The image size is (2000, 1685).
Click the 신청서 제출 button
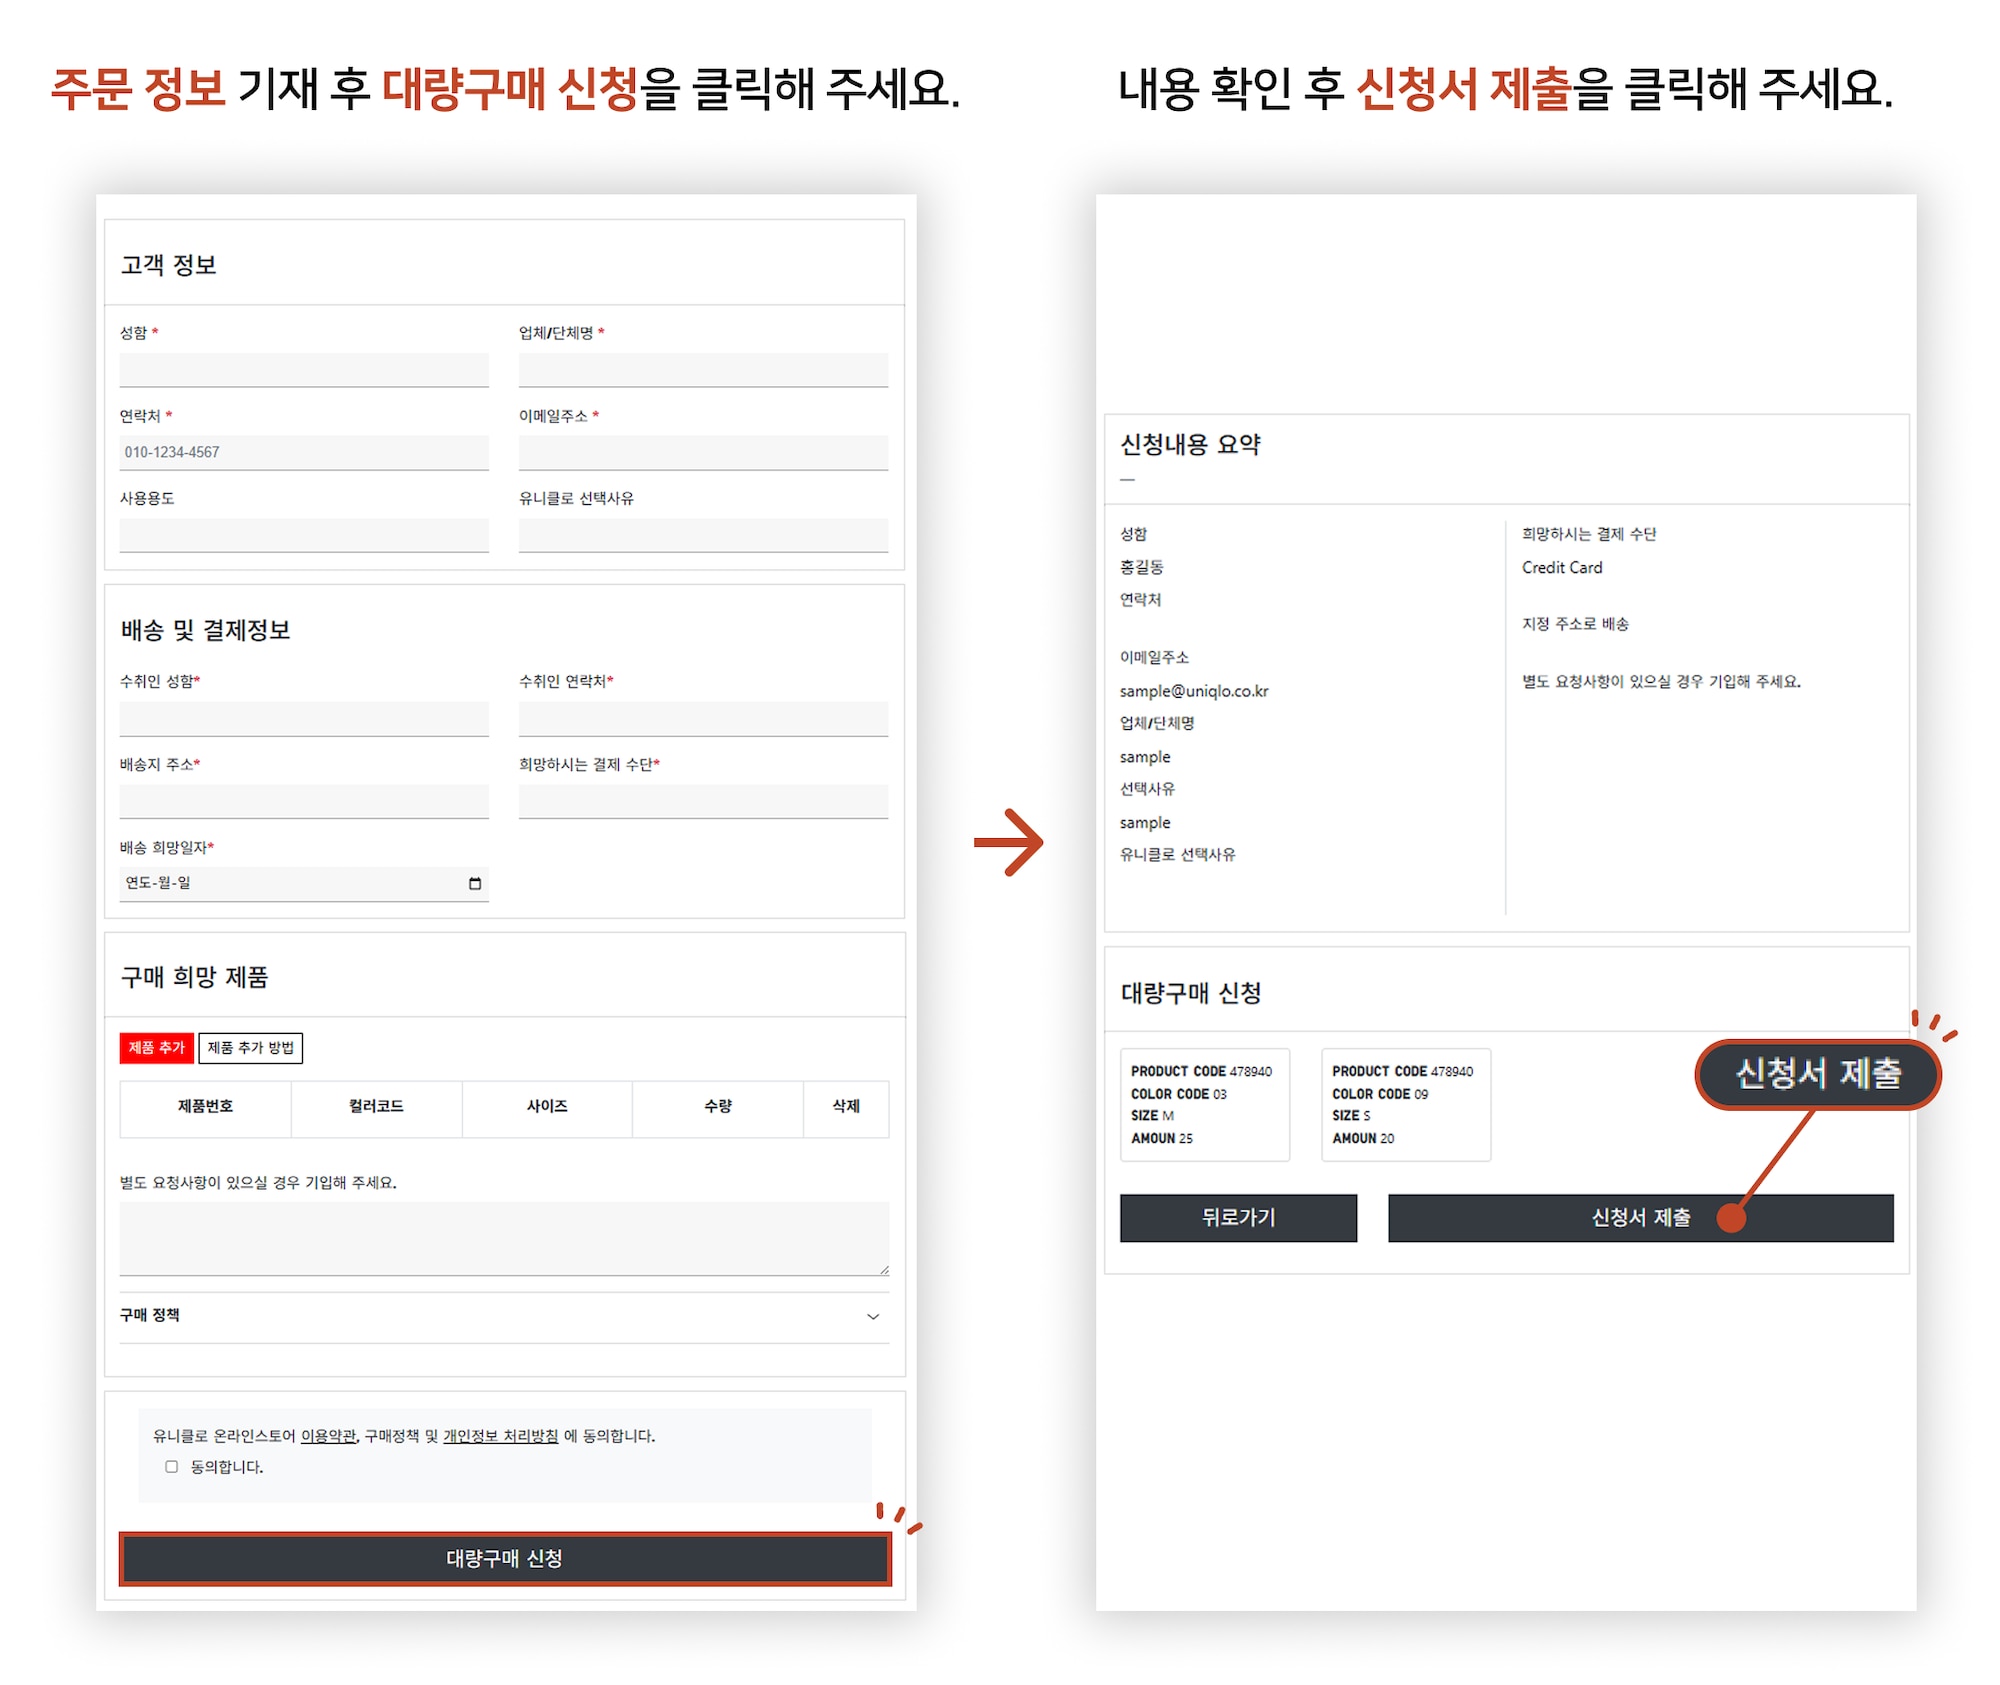(x=1640, y=1219)
